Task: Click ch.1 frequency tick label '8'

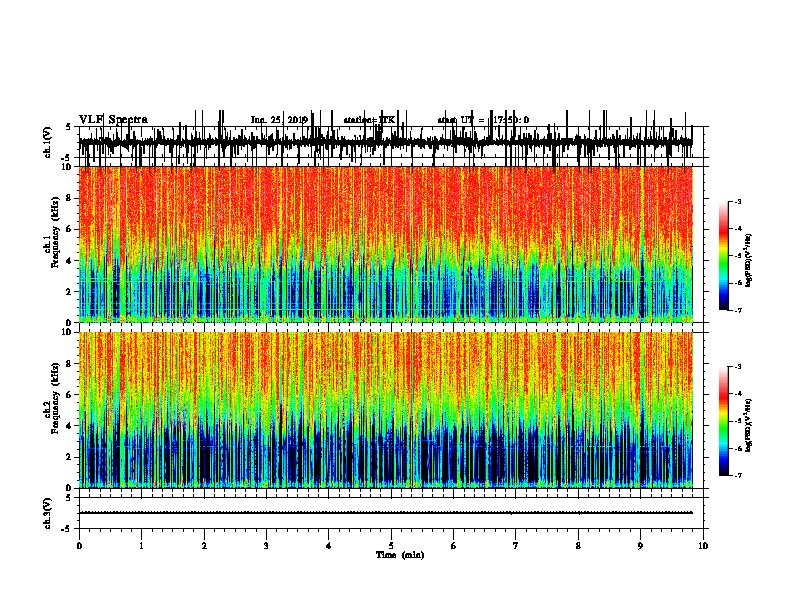Action: click(69, 198)
